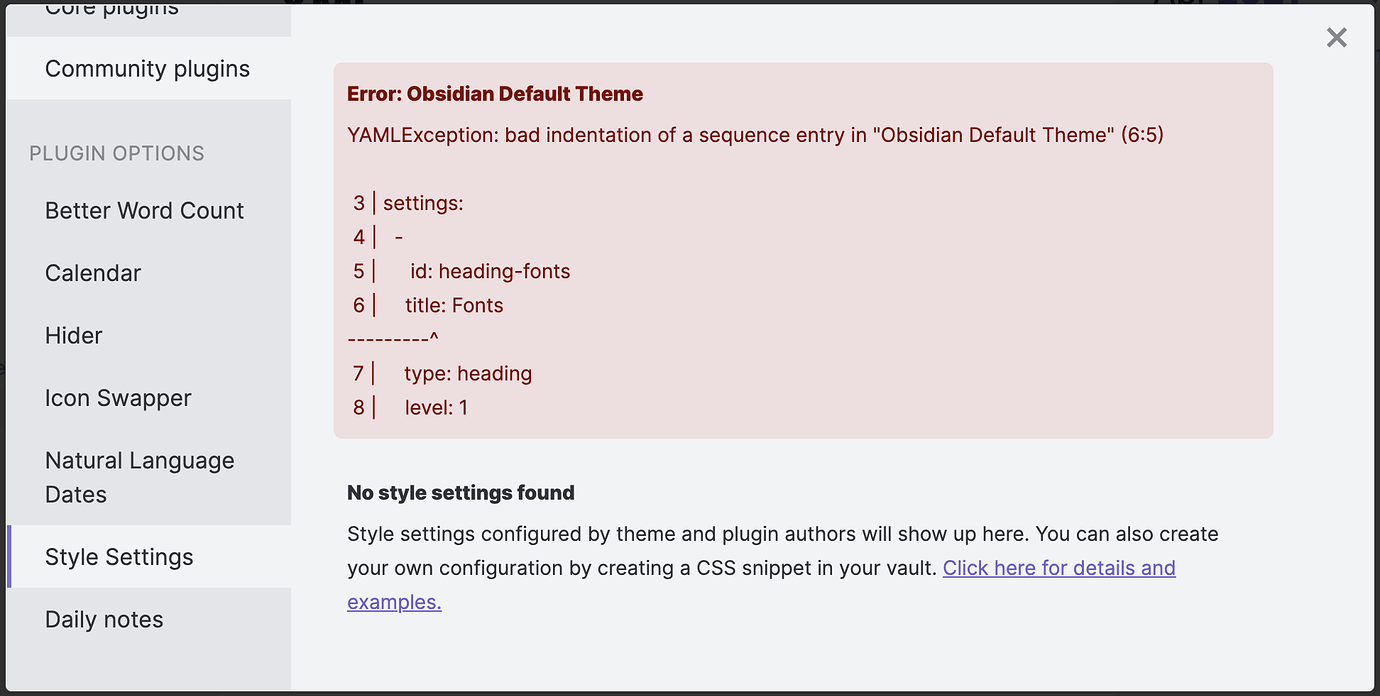Screen dimensions: 1380x696
Task: Follow the details and examples link
Action: point(1059,567)
